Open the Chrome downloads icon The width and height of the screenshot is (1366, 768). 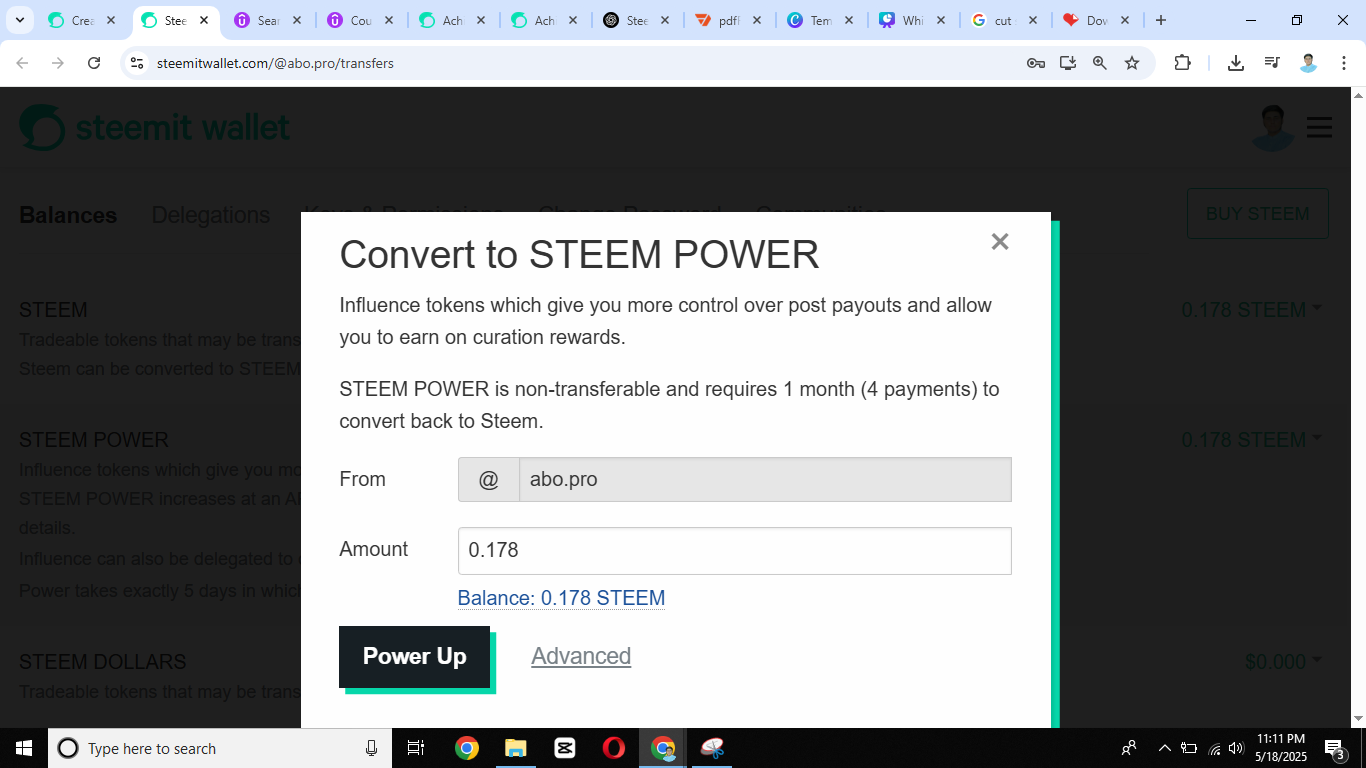coord(1236,63)
